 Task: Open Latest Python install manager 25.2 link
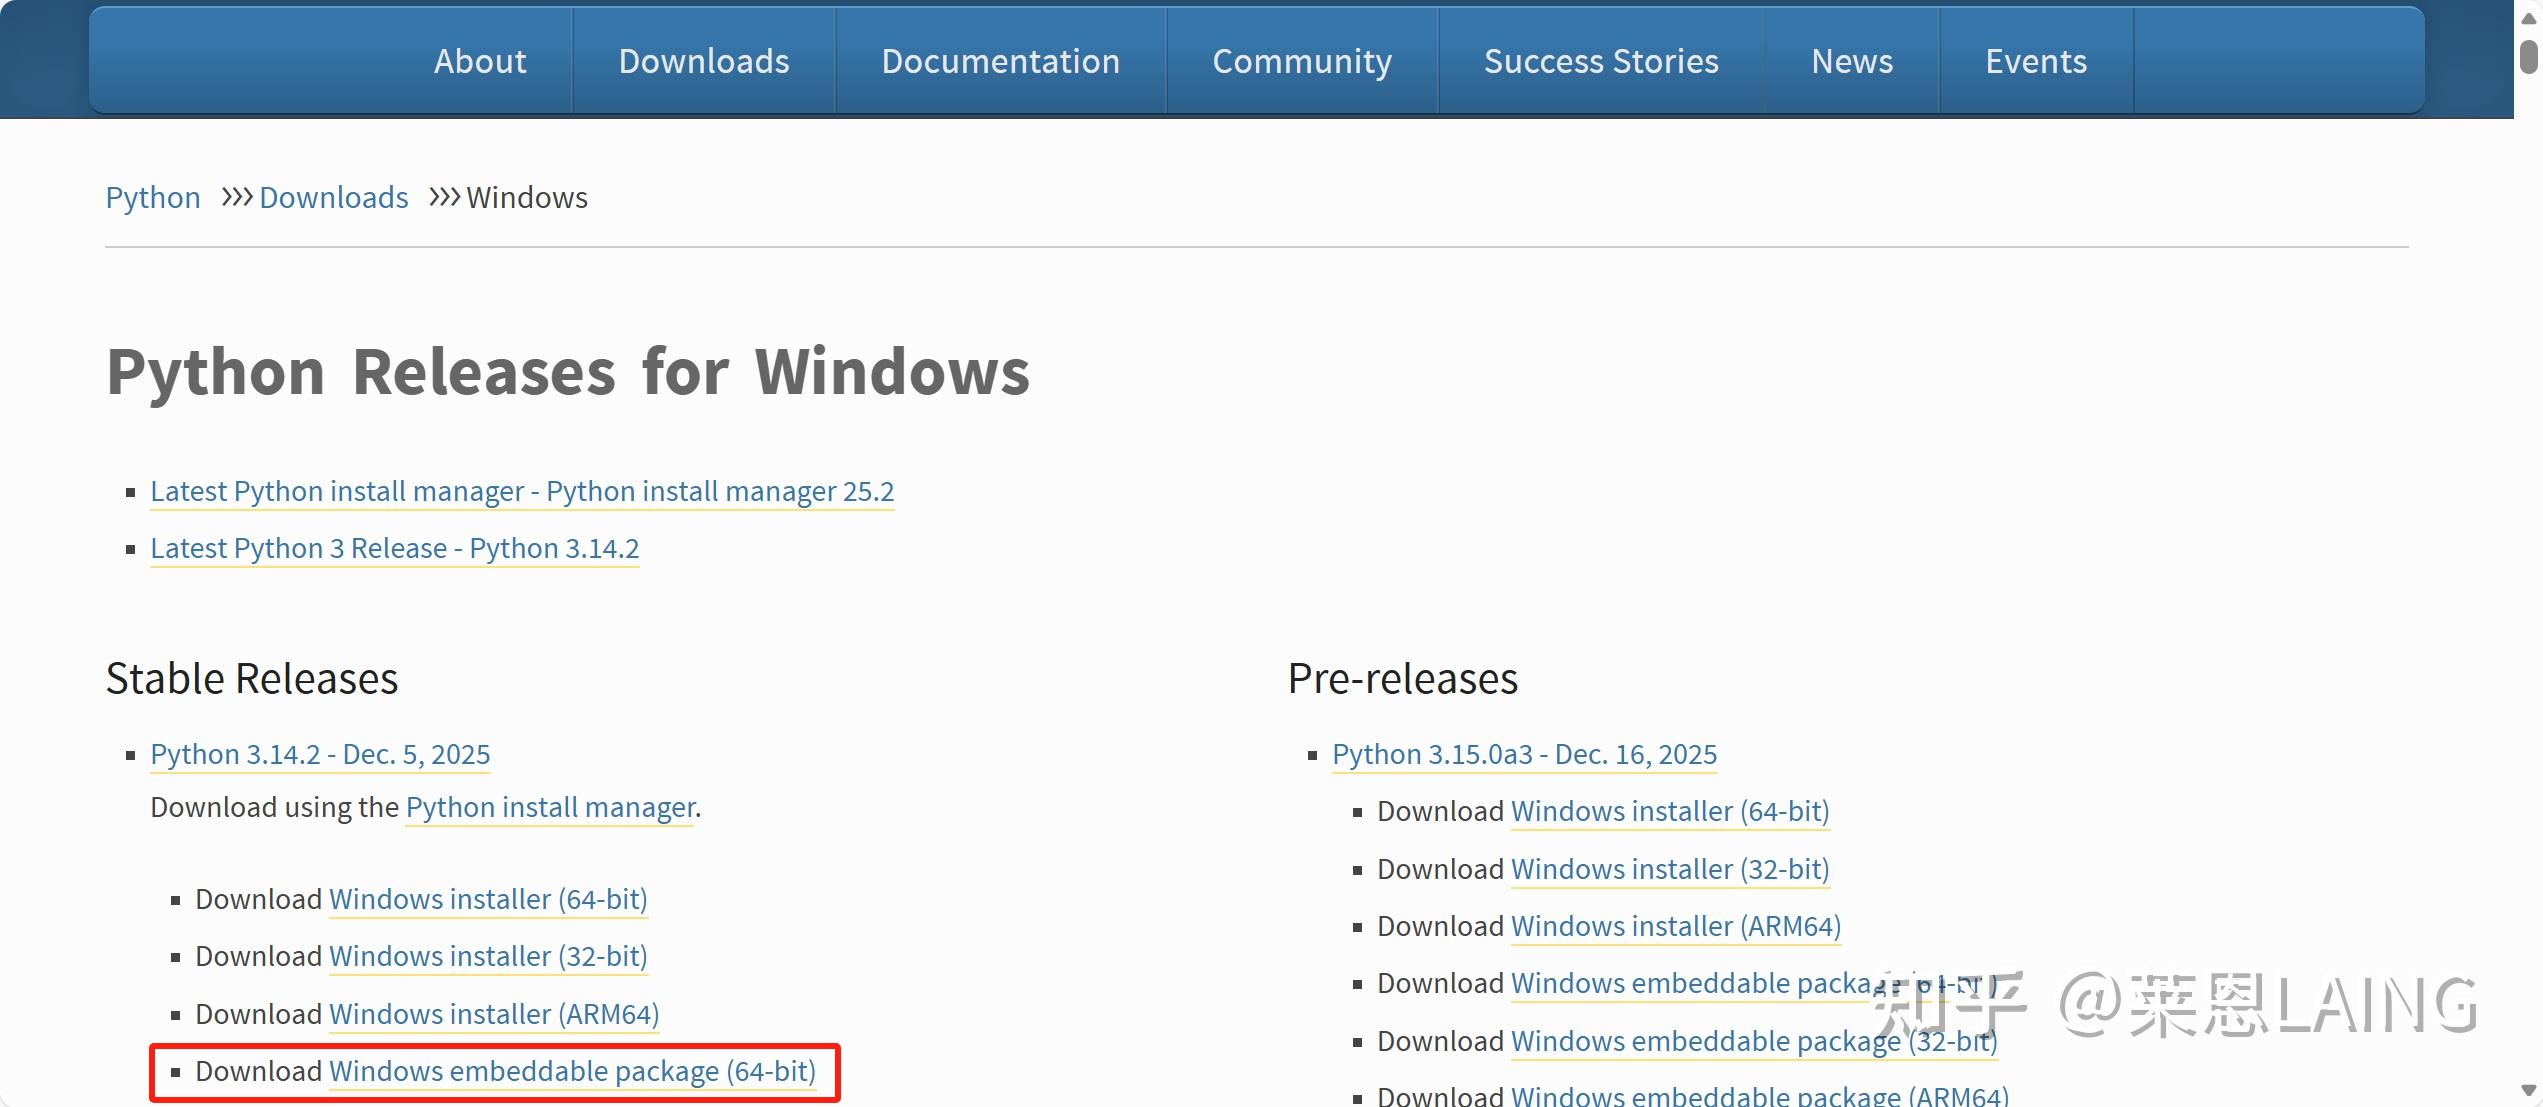(x=522, y=492)
